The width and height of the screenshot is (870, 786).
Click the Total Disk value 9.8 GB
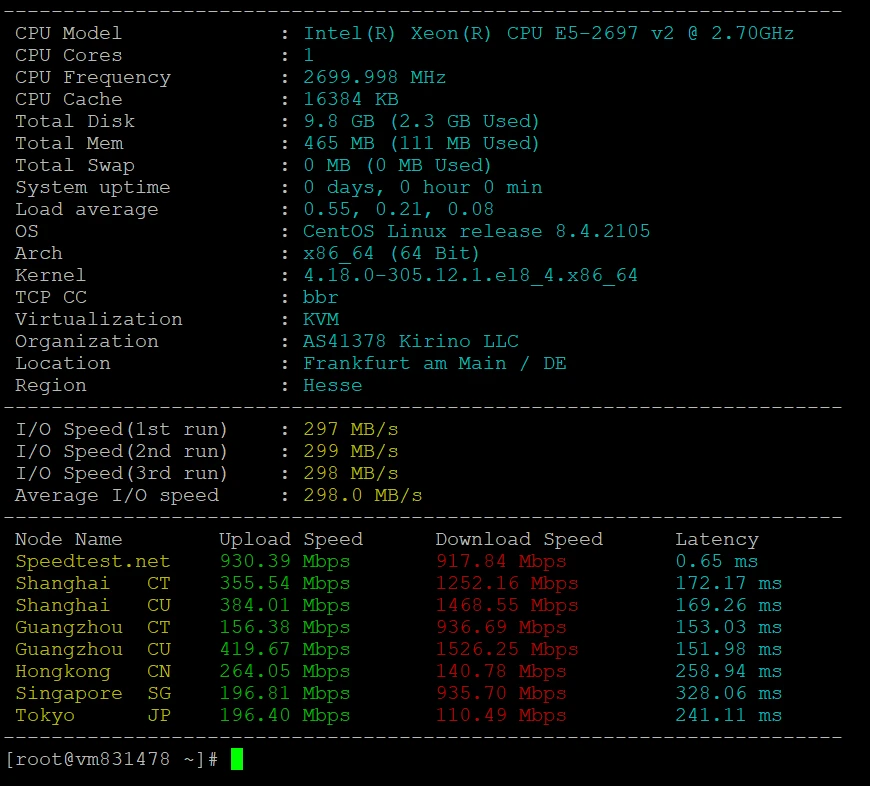421,121
